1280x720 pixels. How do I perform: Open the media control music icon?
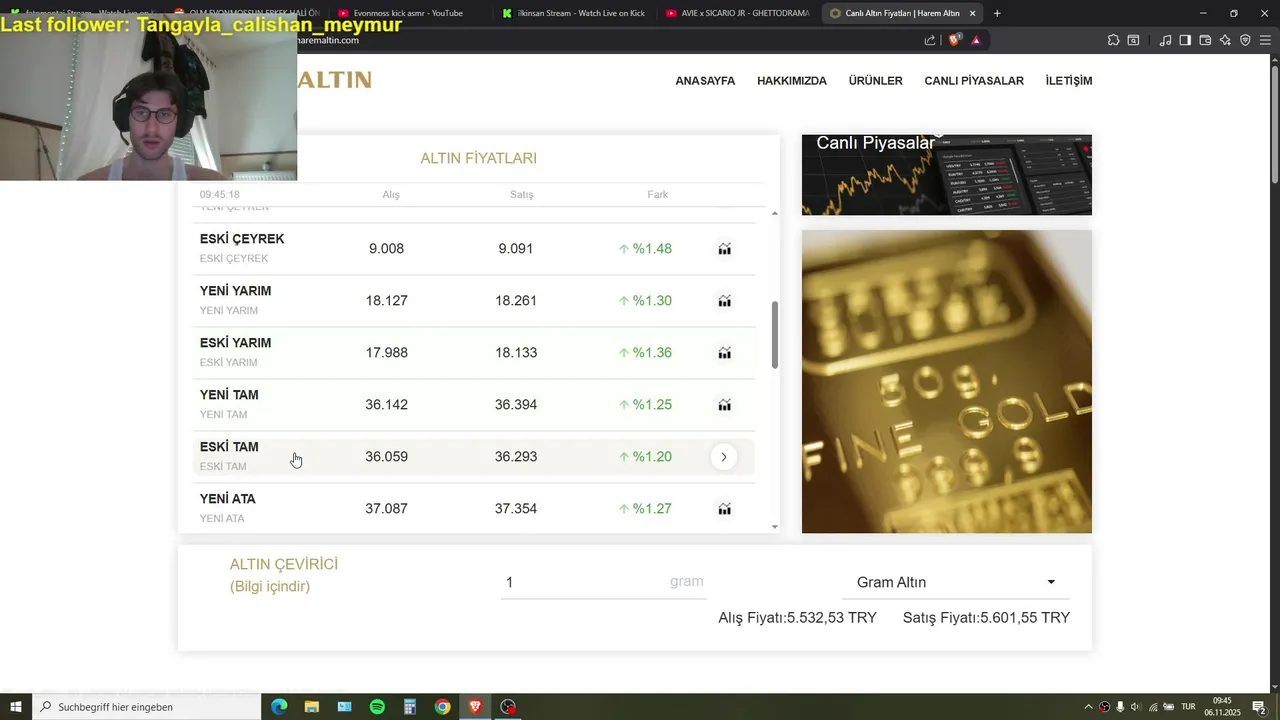[1165, 40]
